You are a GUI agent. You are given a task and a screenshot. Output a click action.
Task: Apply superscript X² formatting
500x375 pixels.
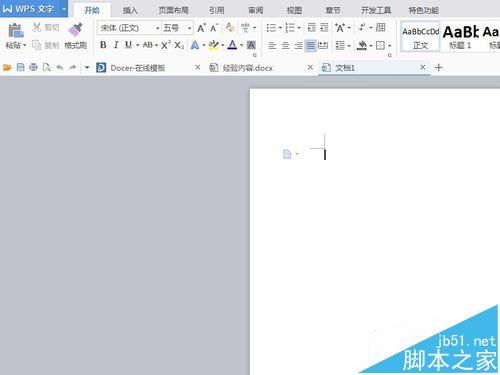166,45
